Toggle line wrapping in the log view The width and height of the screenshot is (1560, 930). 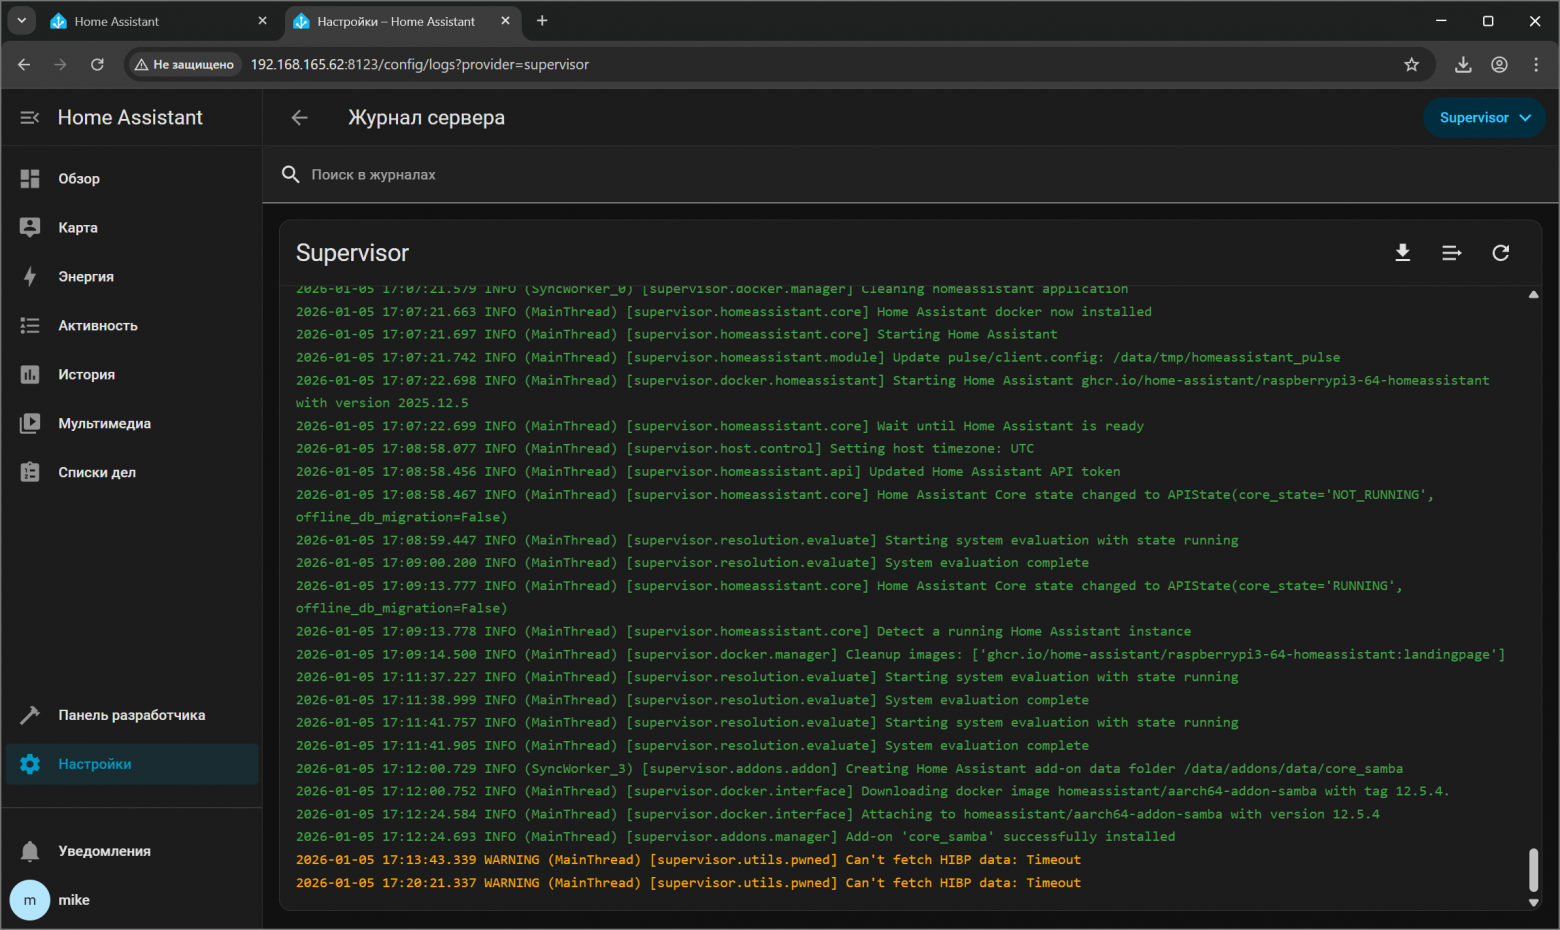1451,253
